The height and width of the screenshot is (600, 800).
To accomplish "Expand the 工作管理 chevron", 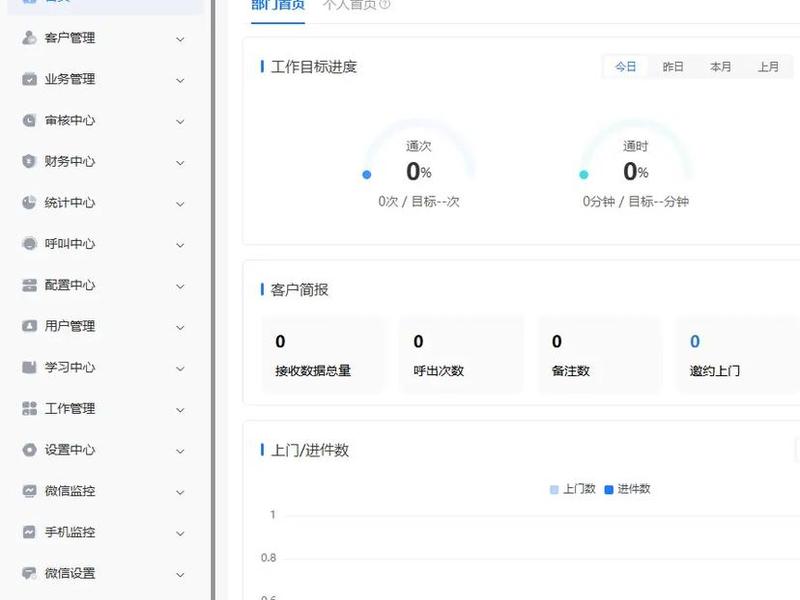I will pyautogui.click(x=180, y=410).
